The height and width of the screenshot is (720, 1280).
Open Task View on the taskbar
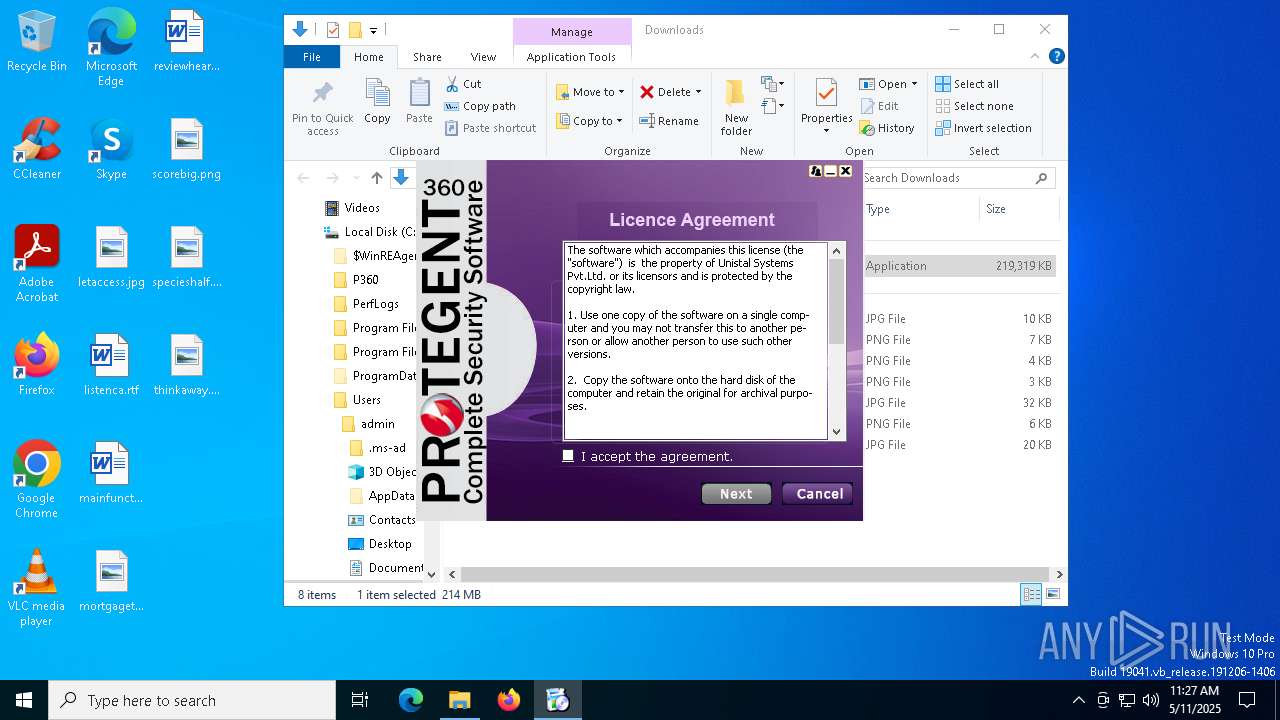(360, 700)
